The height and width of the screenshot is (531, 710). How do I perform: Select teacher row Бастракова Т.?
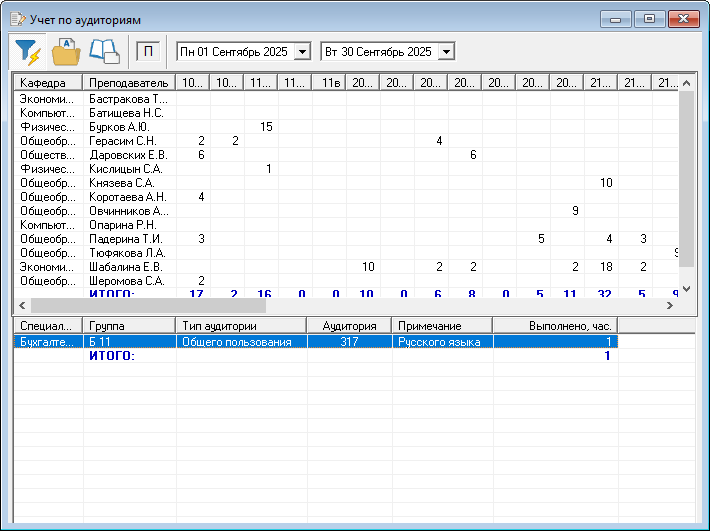tap(129, 99)
